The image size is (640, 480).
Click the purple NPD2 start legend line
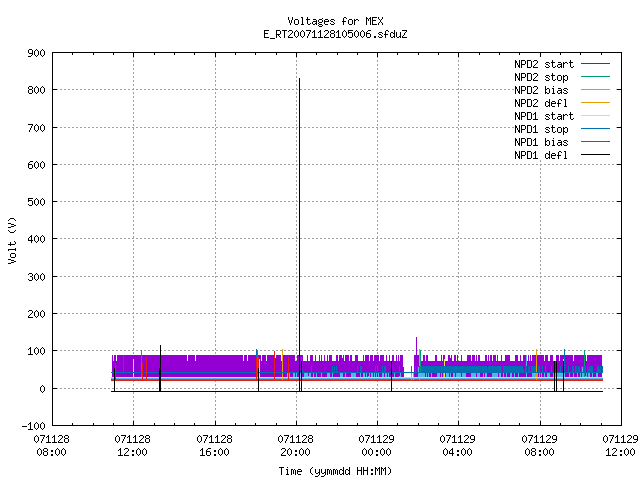pyautogui.click(x=596, y=64)
